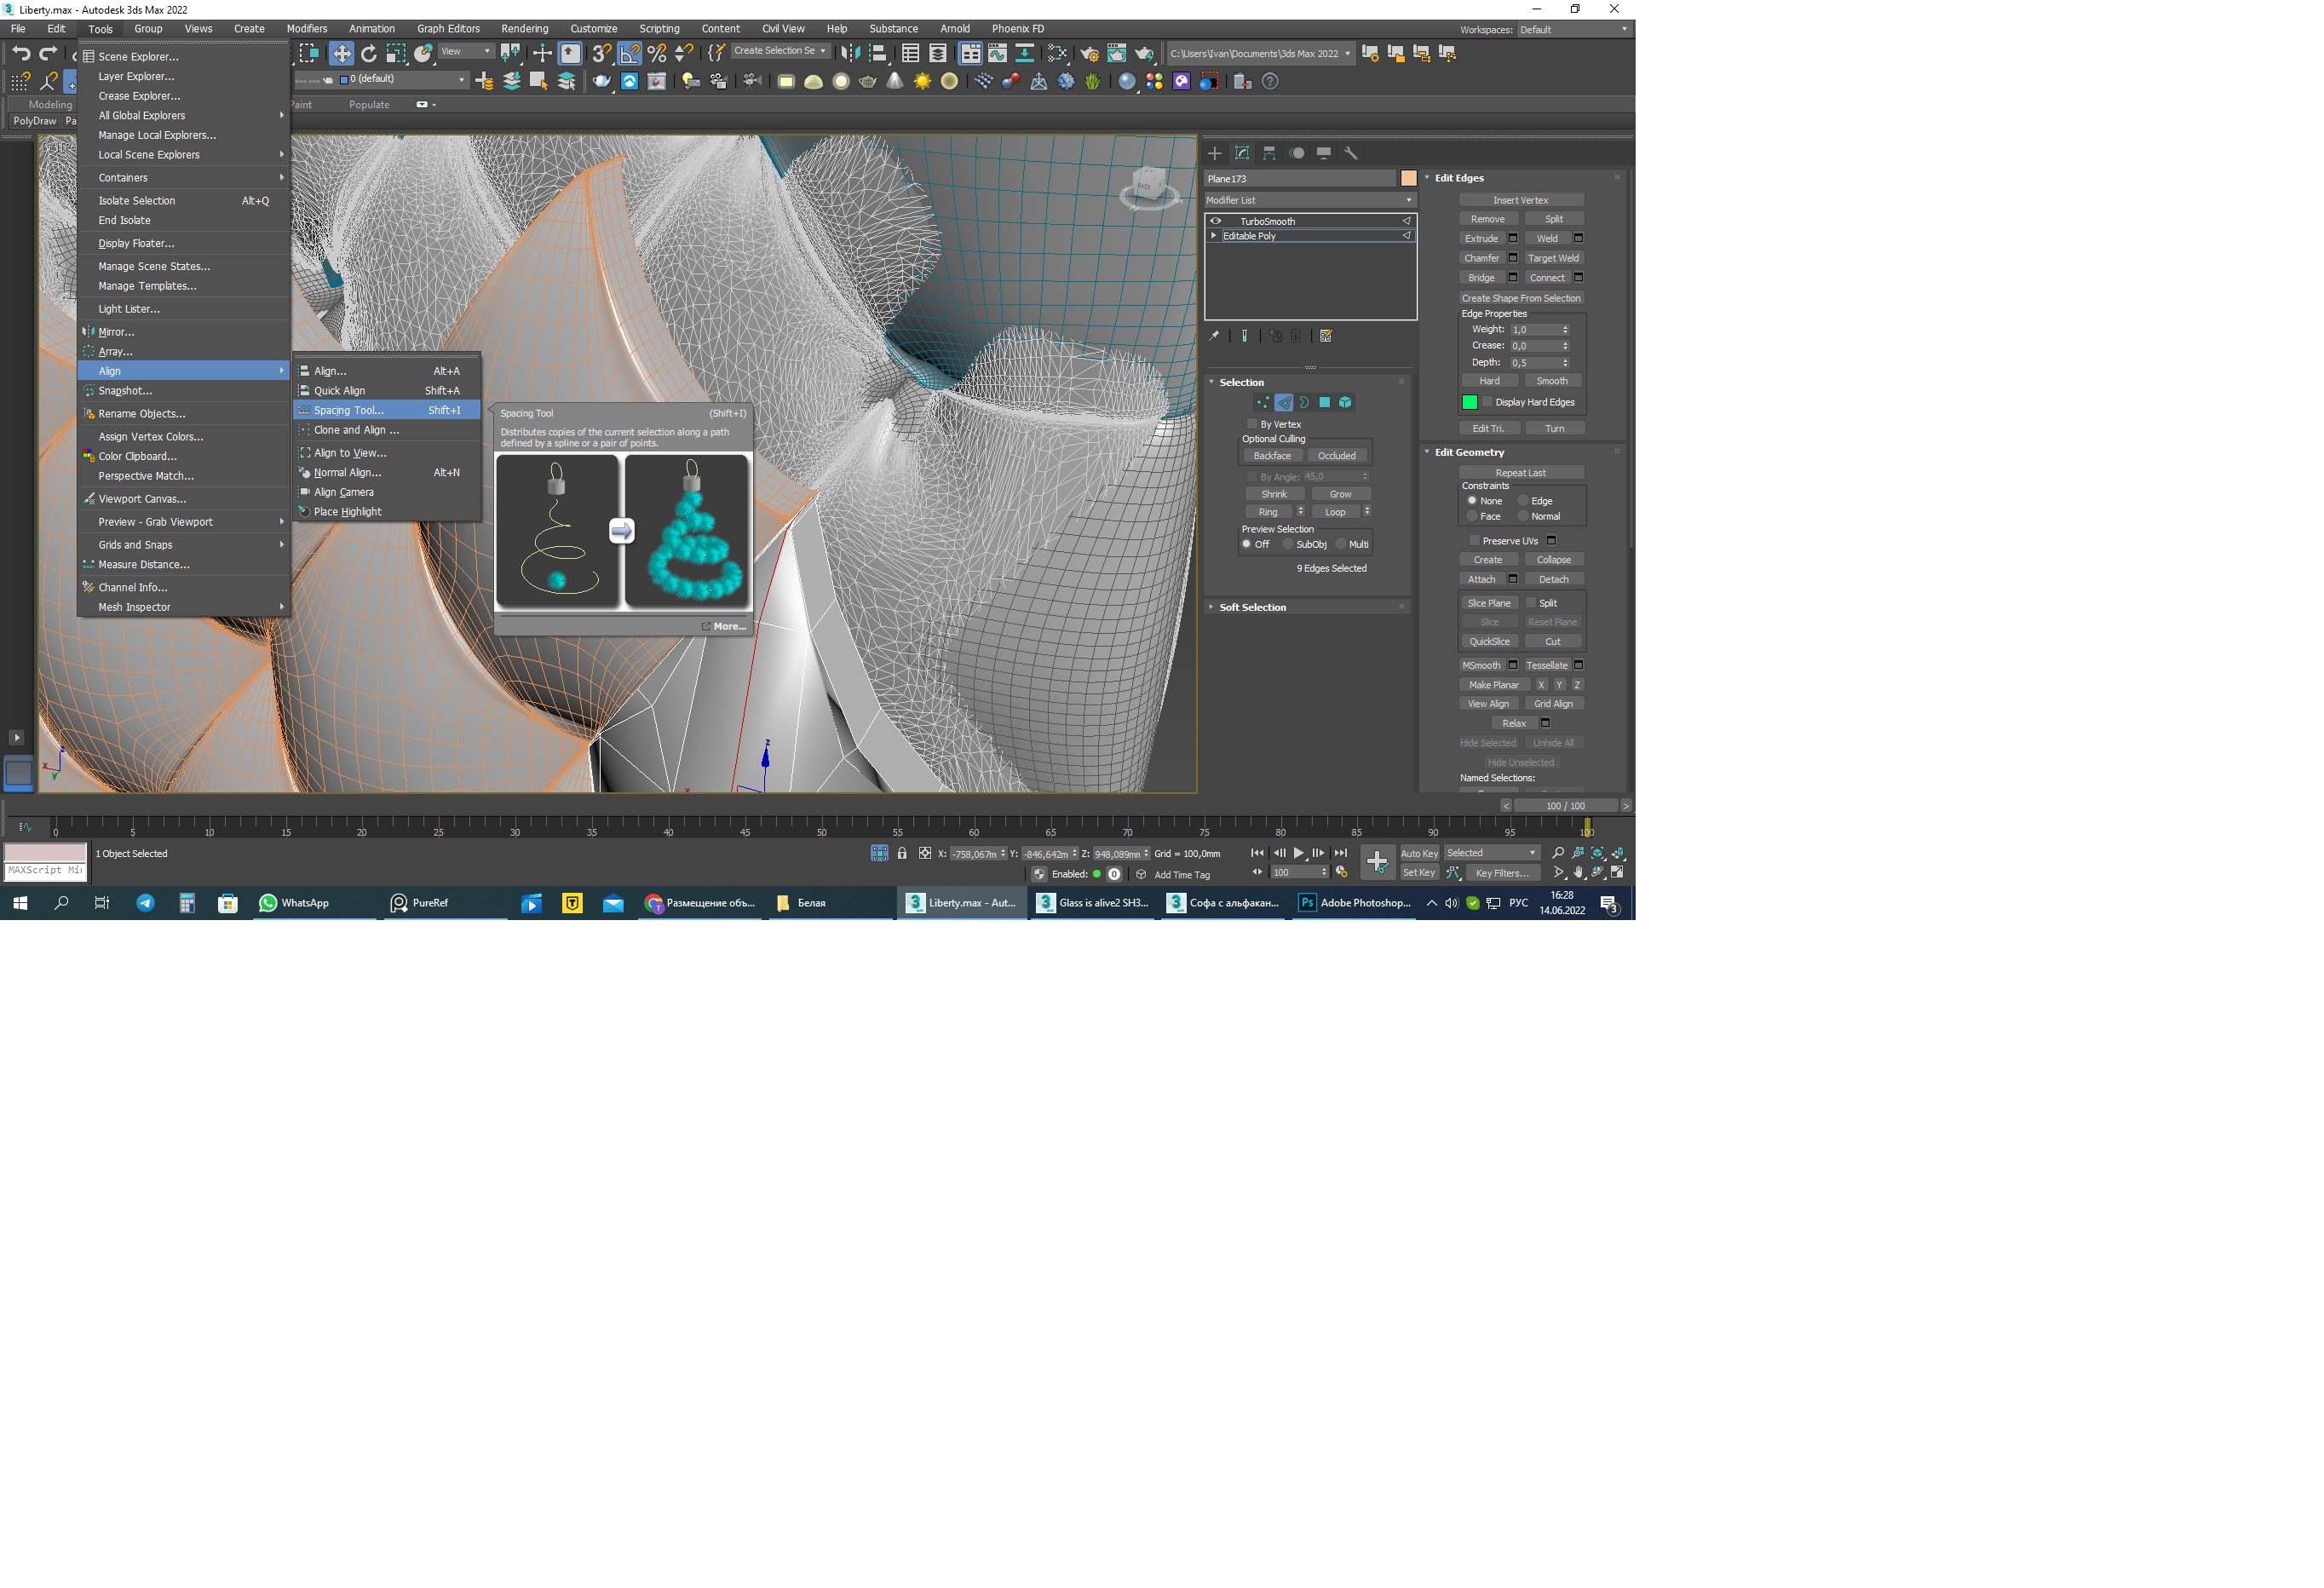Click the Chamfer button

coord(1482,258)
